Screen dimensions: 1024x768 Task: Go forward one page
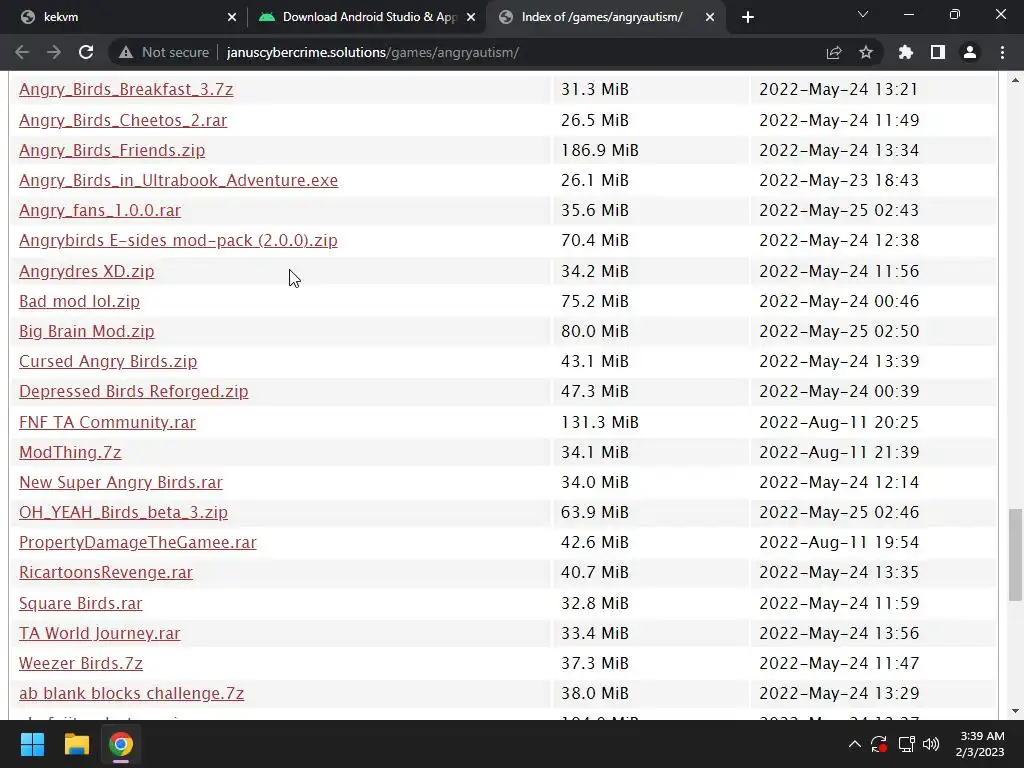pyautogui.click(x=54, y=52)
